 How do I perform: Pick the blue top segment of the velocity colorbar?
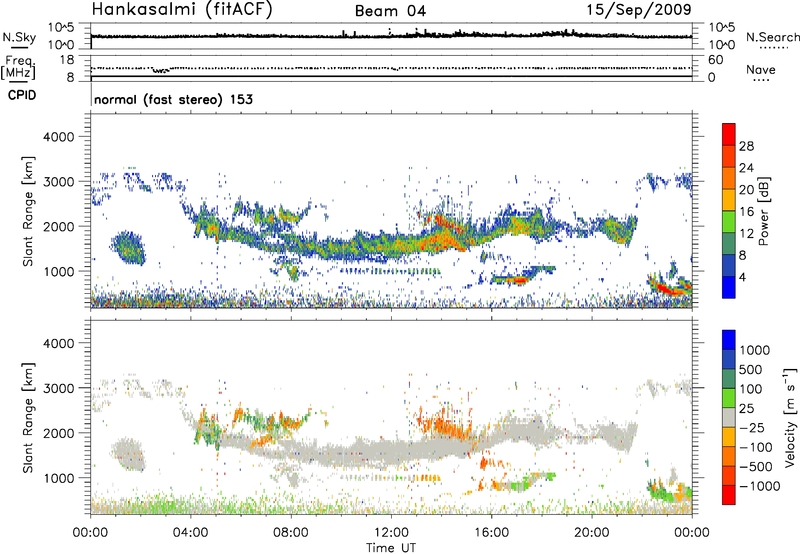729,340
